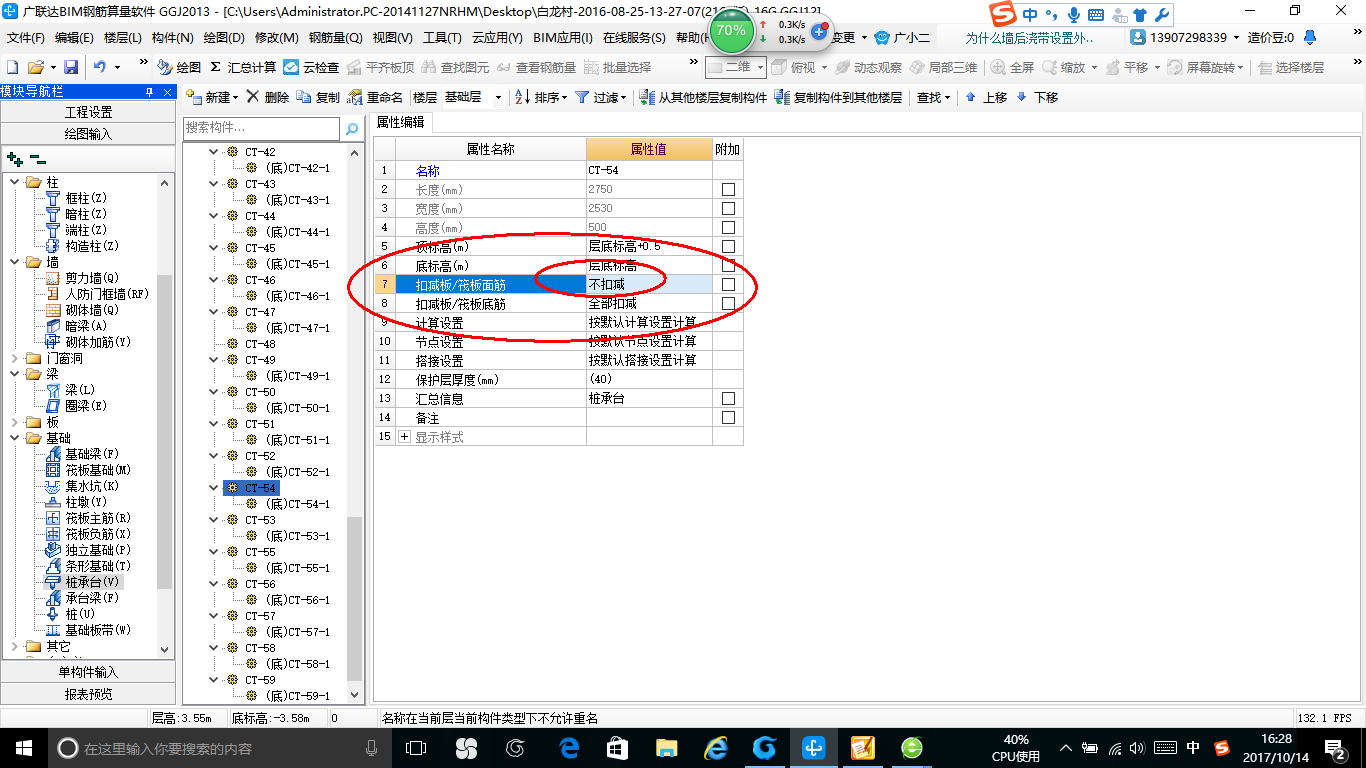This screenshot has height=768, width=1366.
Task: Toggle 附加 checkbox for 扣减板/筏板底筋 row
Action: pos(728,303)
